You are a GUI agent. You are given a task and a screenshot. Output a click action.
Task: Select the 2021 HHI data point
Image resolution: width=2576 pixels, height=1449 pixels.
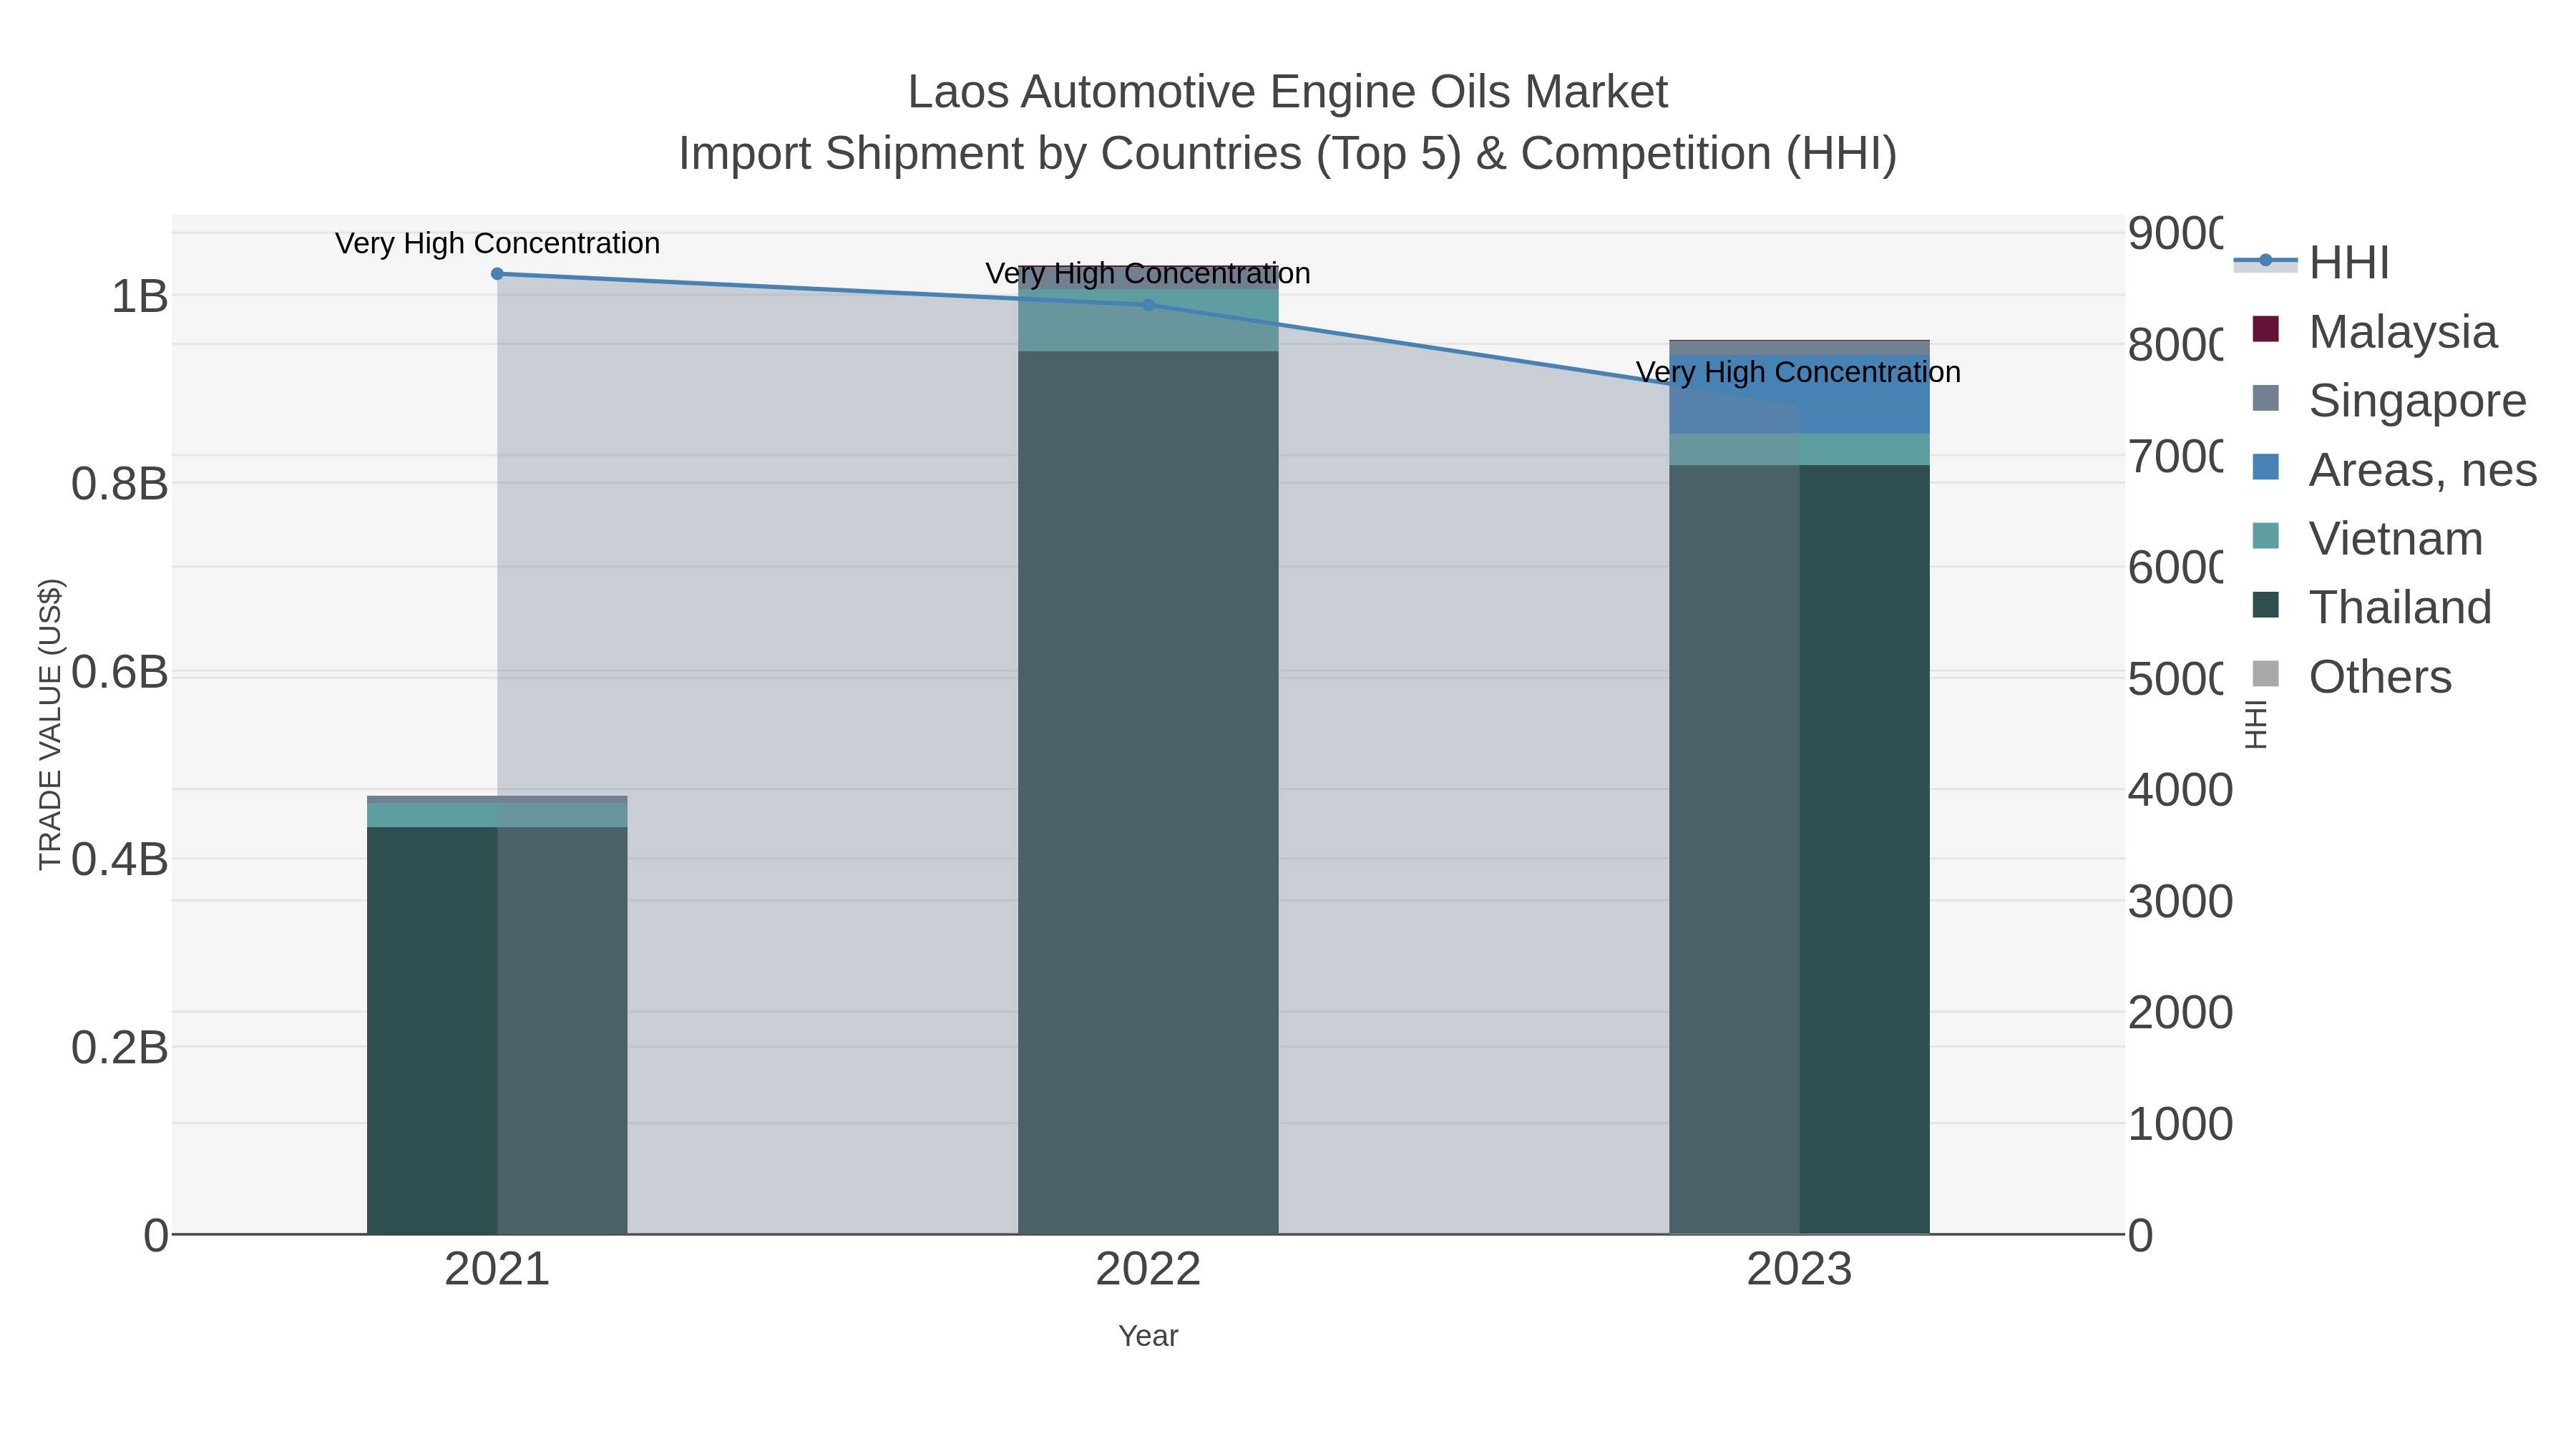point(497,274)
